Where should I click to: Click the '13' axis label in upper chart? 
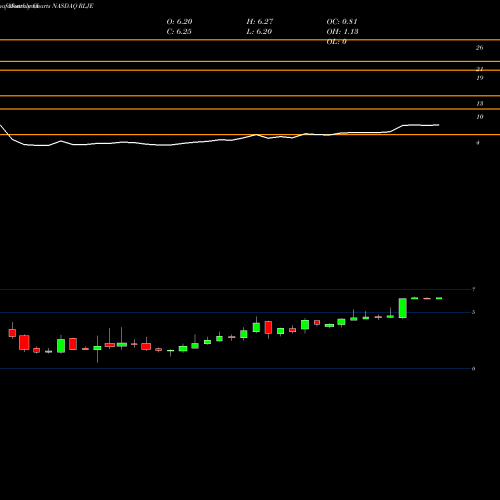pyautogui.click(x=479, y=104)
